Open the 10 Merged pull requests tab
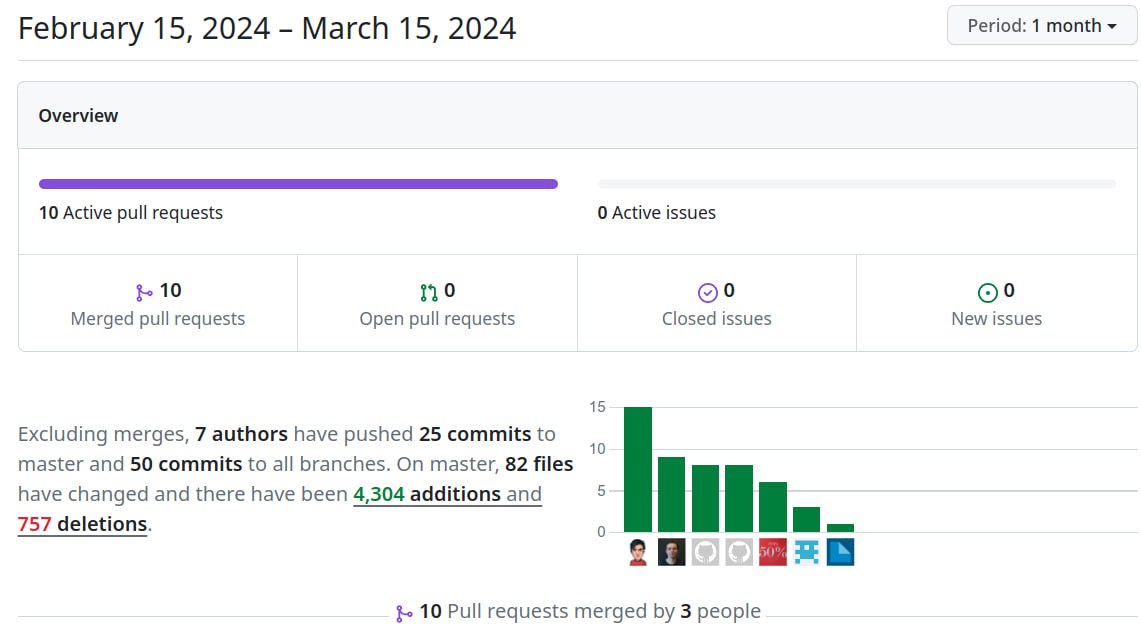Screen dimensions: 1141x631 (158, 304)
